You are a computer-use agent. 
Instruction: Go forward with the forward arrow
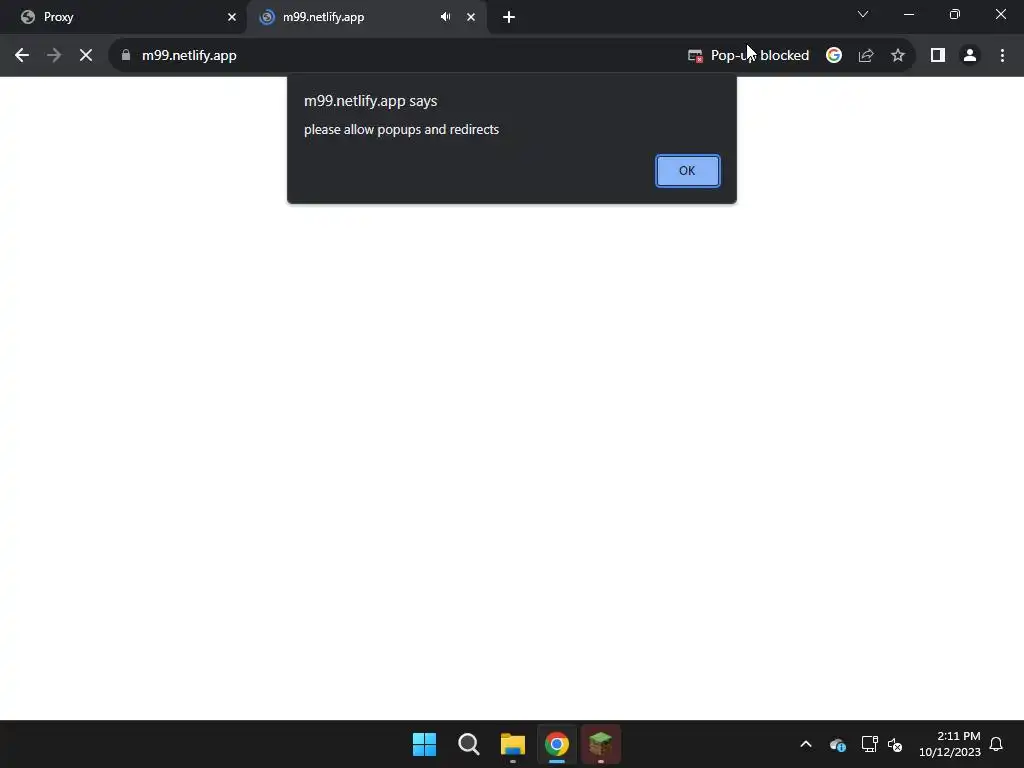(54, 56)
